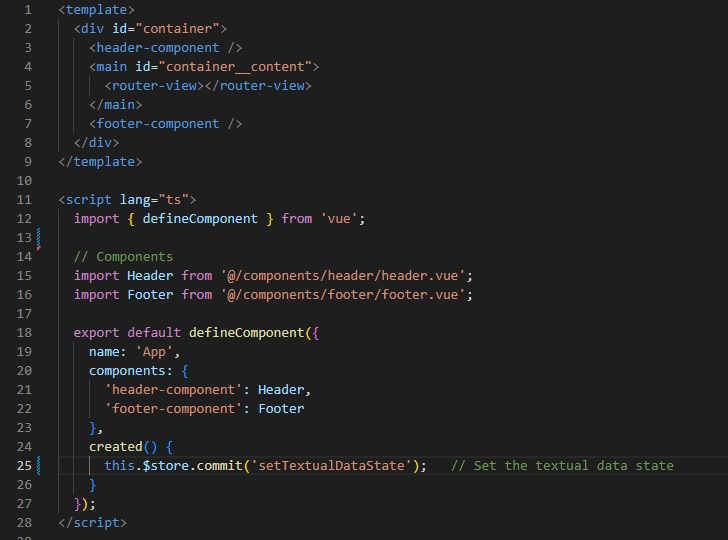Click the closing </script> tag

click(92, 522)
